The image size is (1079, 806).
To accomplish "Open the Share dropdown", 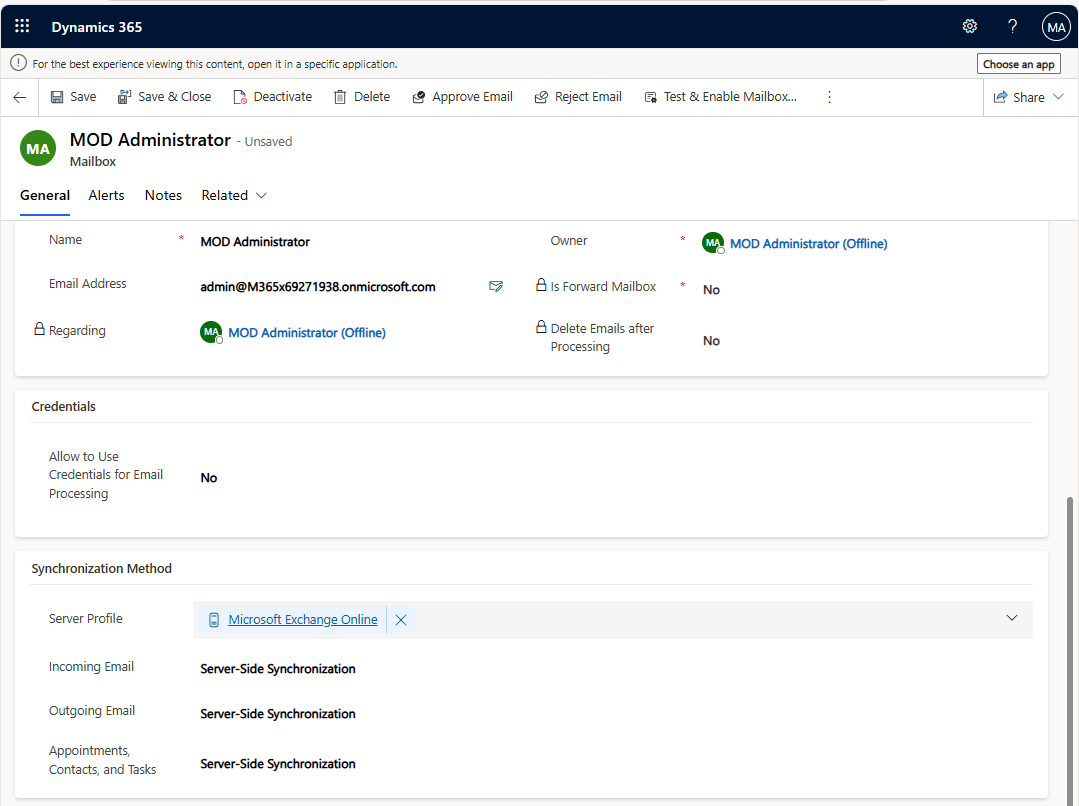I will 1029,96.
